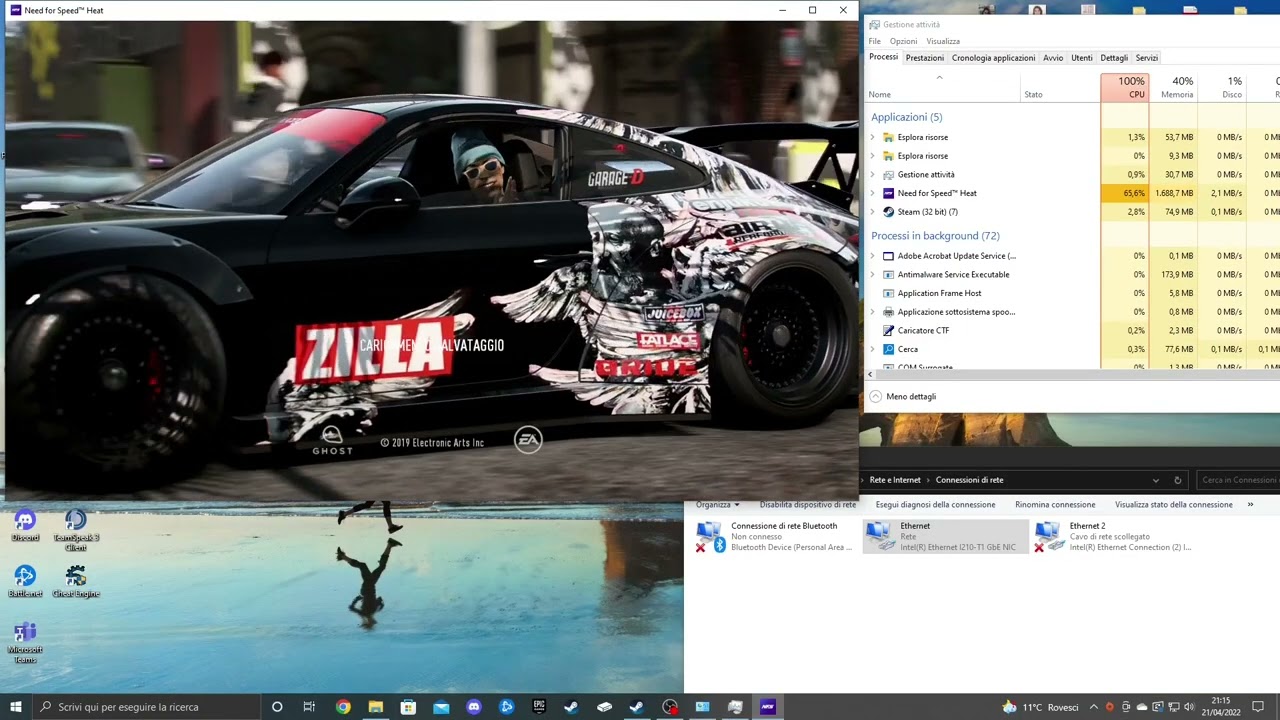The height and width of the screenshot is (720, 1280).
Task: Open File Explorer from the taskbar
Action: point(375,707)
